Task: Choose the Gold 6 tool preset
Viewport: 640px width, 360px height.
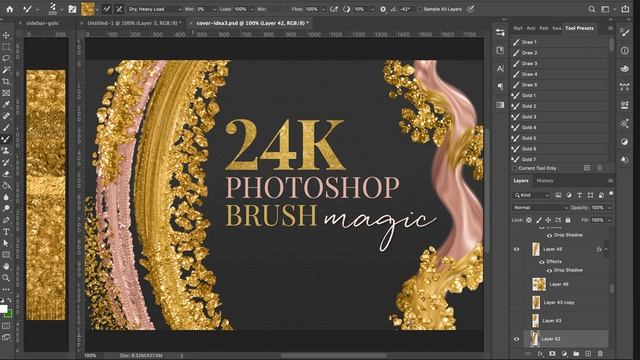Action: click(560, 149)
